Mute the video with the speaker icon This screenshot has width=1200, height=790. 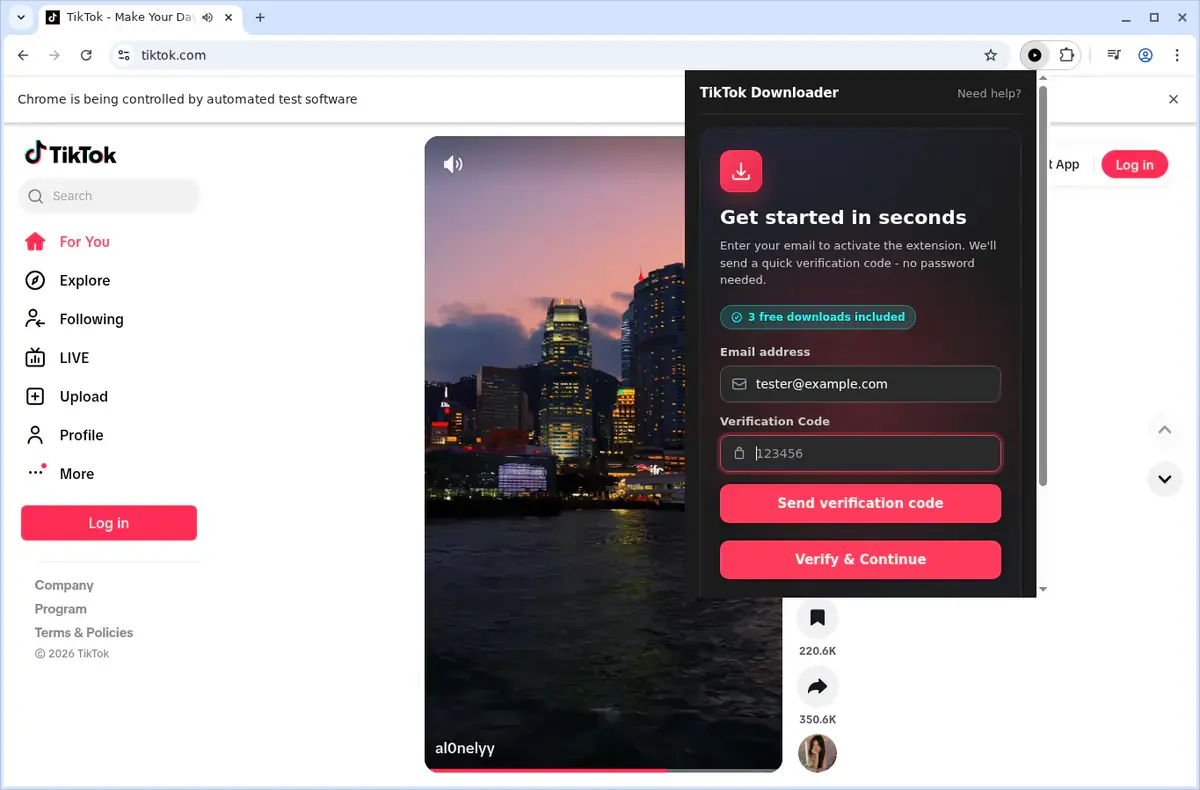[453, 164]
